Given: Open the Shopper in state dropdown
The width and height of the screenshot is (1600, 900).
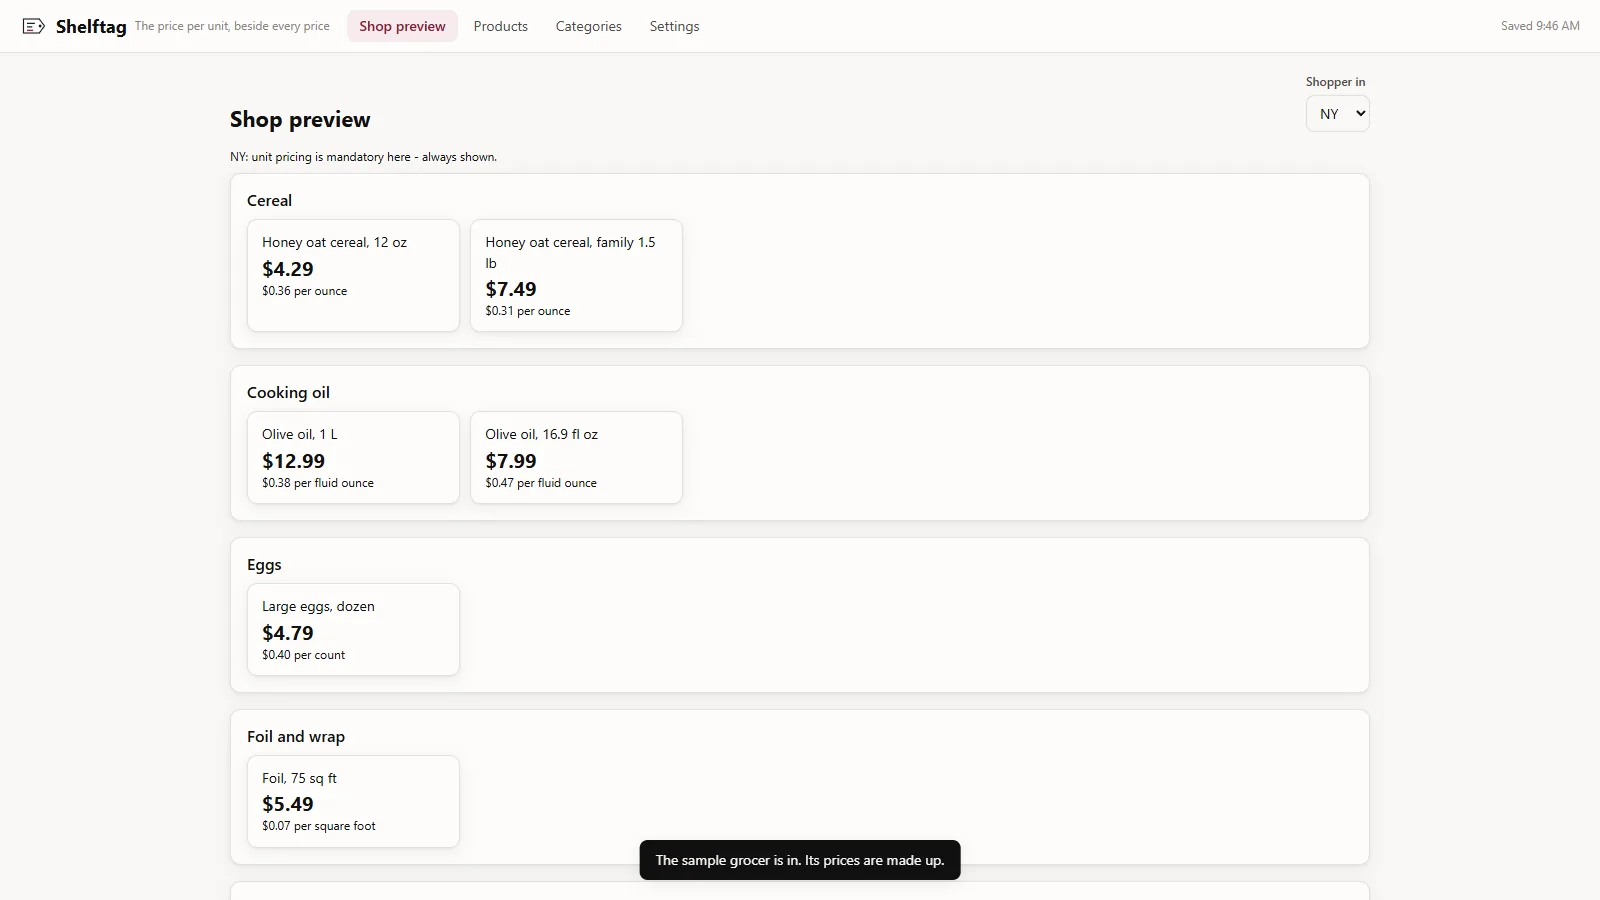Looking at the screenshot, I should click(1337, 113).
